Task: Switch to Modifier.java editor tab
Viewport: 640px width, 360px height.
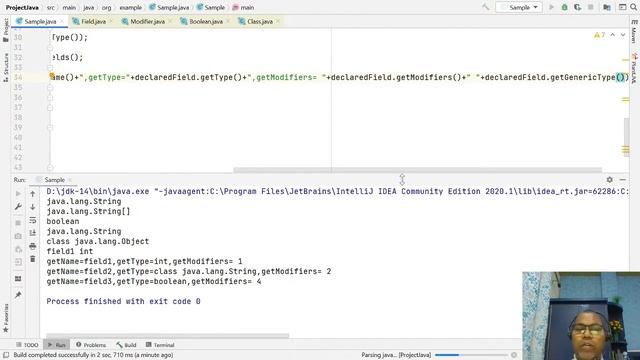Action: (147, 21)
